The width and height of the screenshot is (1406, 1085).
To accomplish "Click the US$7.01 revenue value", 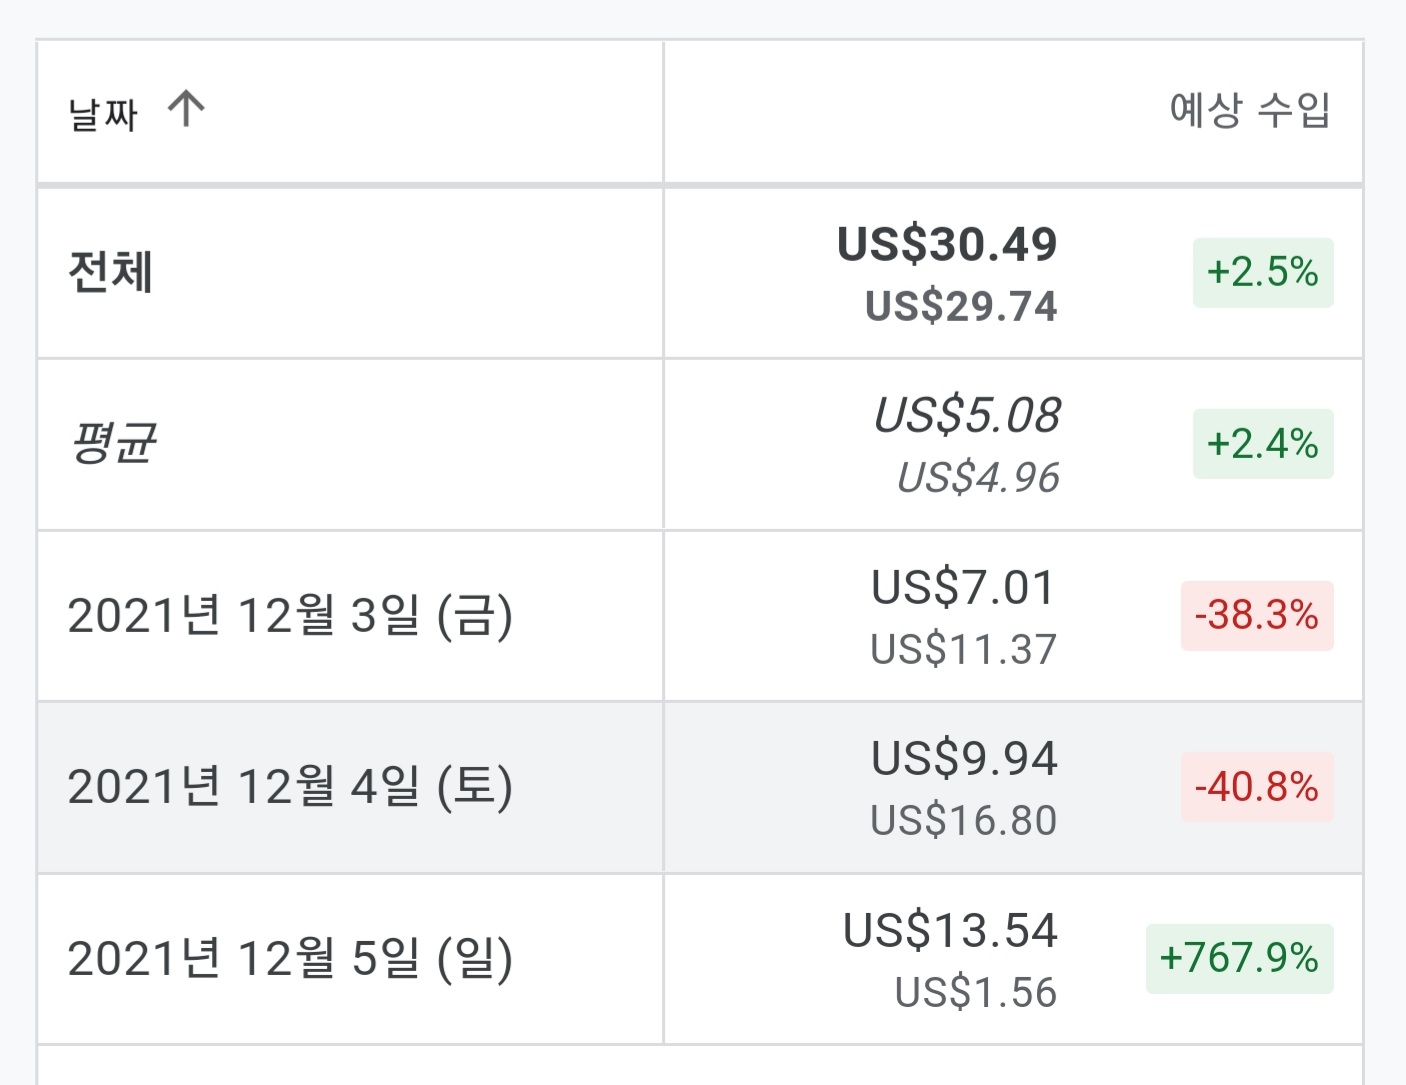I will pyautogui.click(x=963, y=587).
